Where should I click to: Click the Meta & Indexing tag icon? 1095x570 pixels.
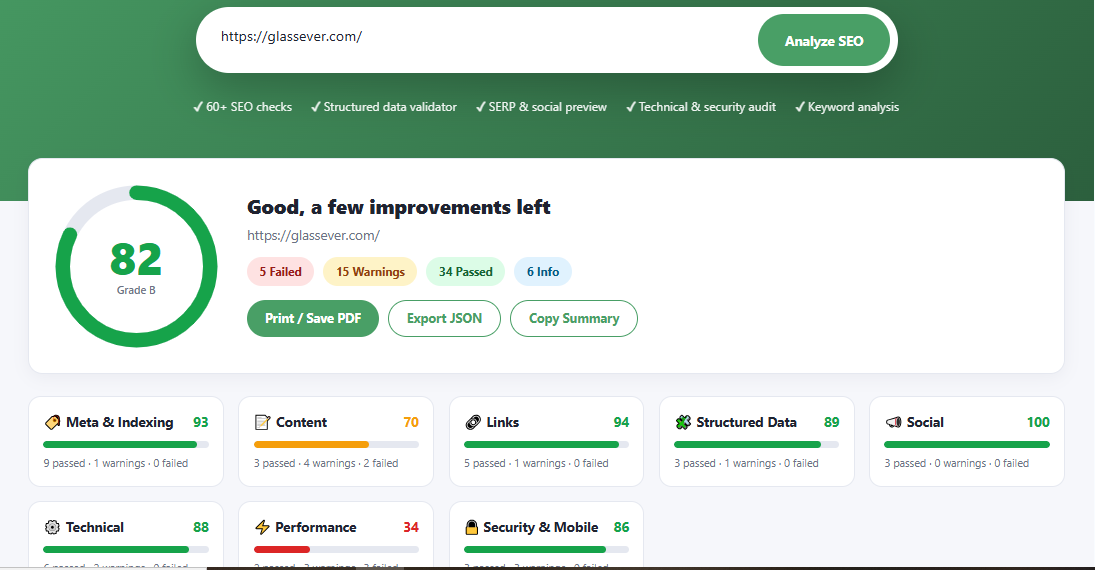tap(52, 422)
